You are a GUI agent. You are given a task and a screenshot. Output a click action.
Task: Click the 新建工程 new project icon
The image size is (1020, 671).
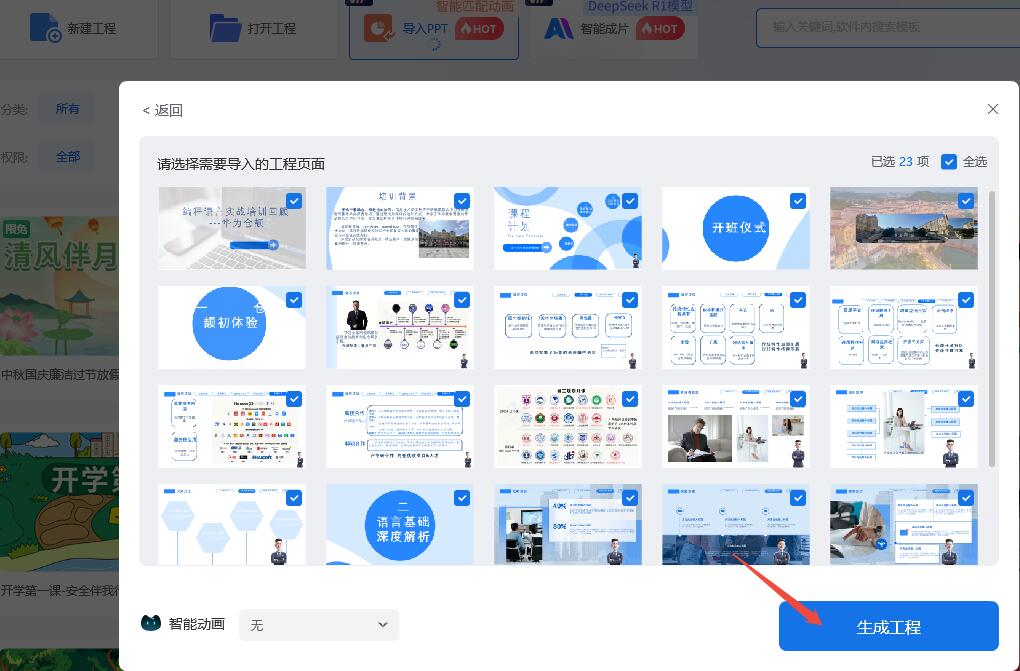pyautogui.click(x=45, y=28)
